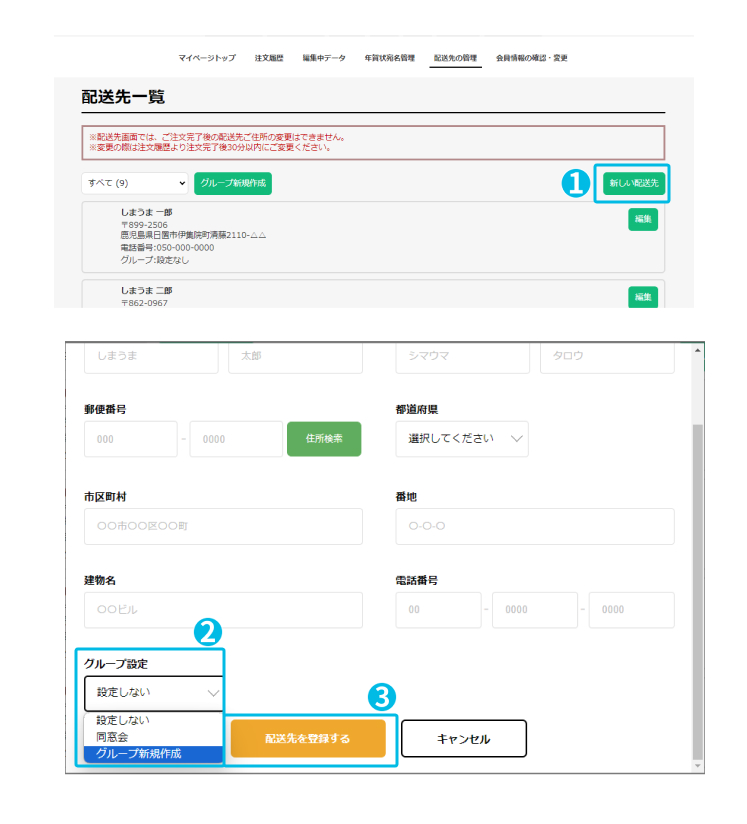The height and width of the screenshot is (824, 747).
Task: Switch to the 注文履歴 tab
Action: click(269, 58)
